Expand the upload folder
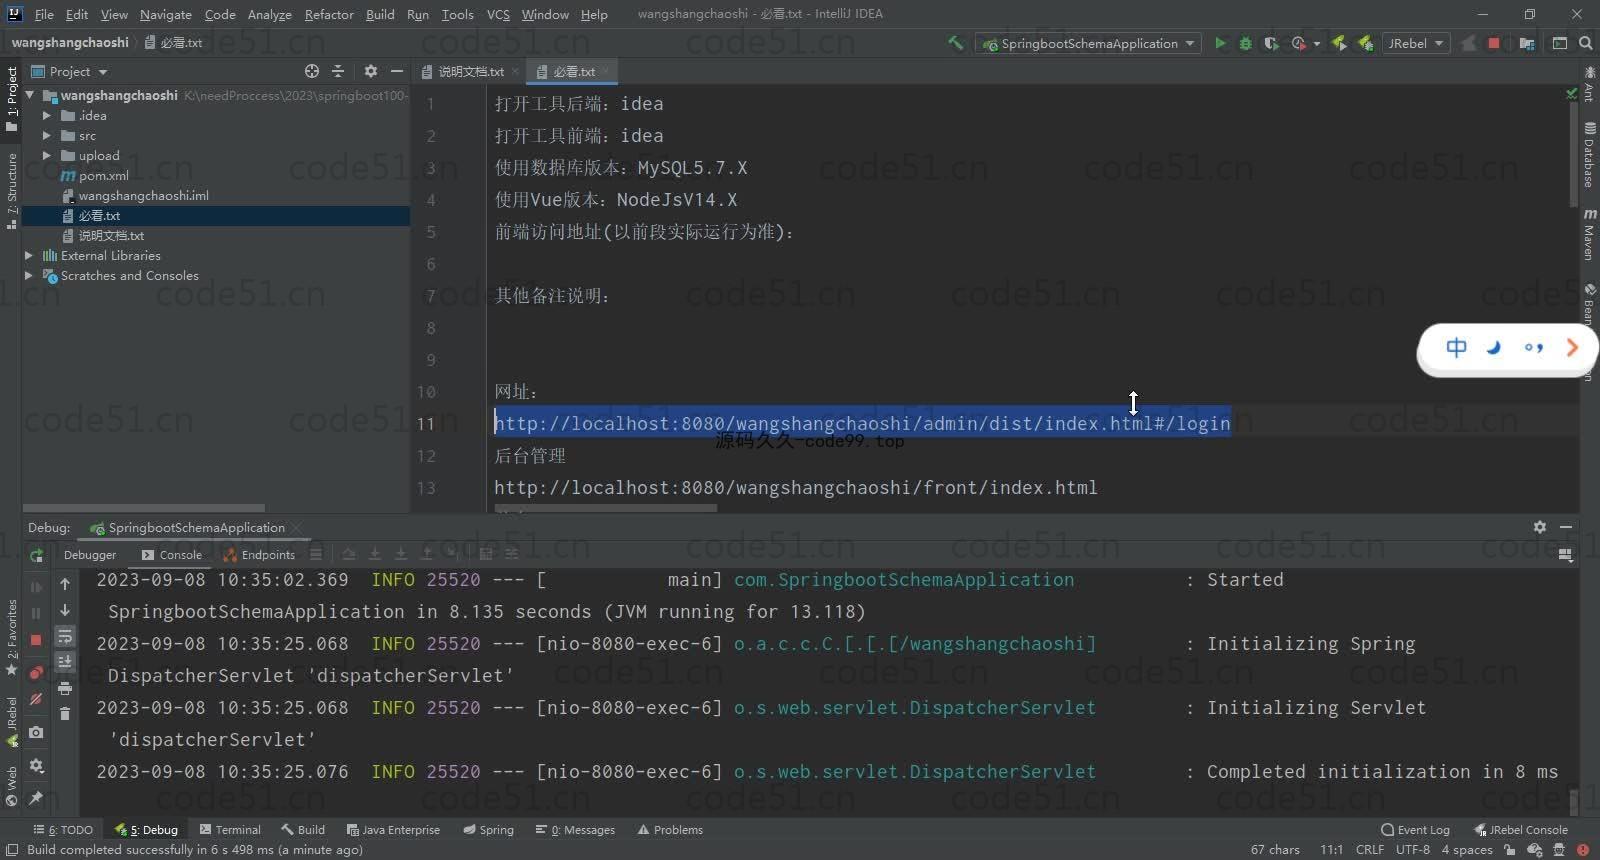1600x860 pixels. (47, 155)
